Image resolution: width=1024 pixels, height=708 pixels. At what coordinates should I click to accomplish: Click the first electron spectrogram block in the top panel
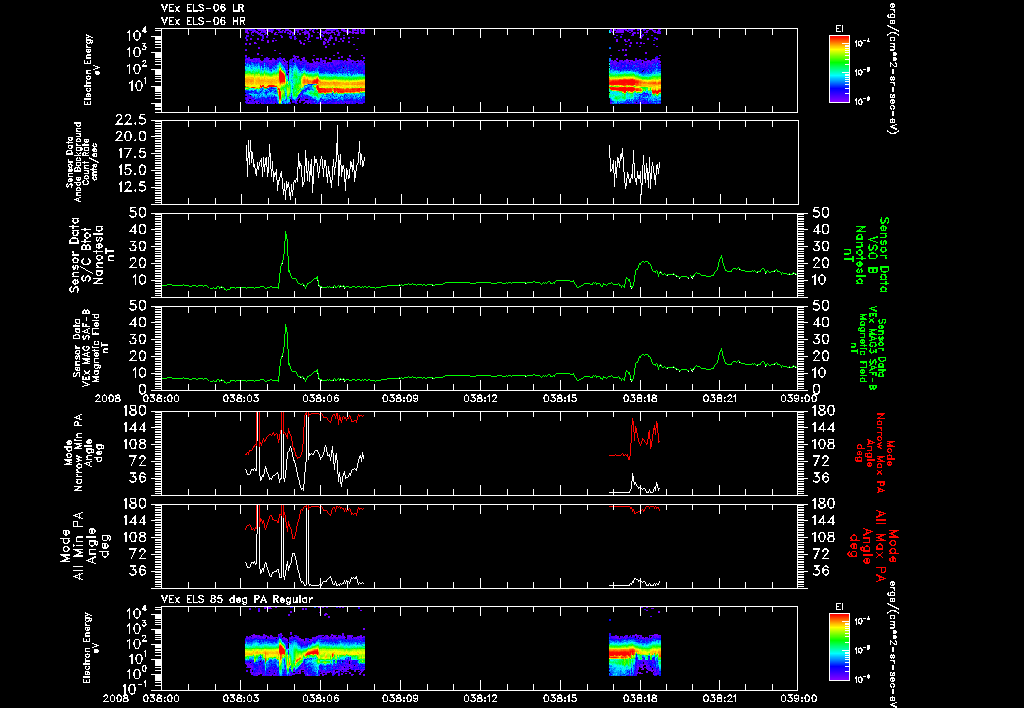pos(304,67)
